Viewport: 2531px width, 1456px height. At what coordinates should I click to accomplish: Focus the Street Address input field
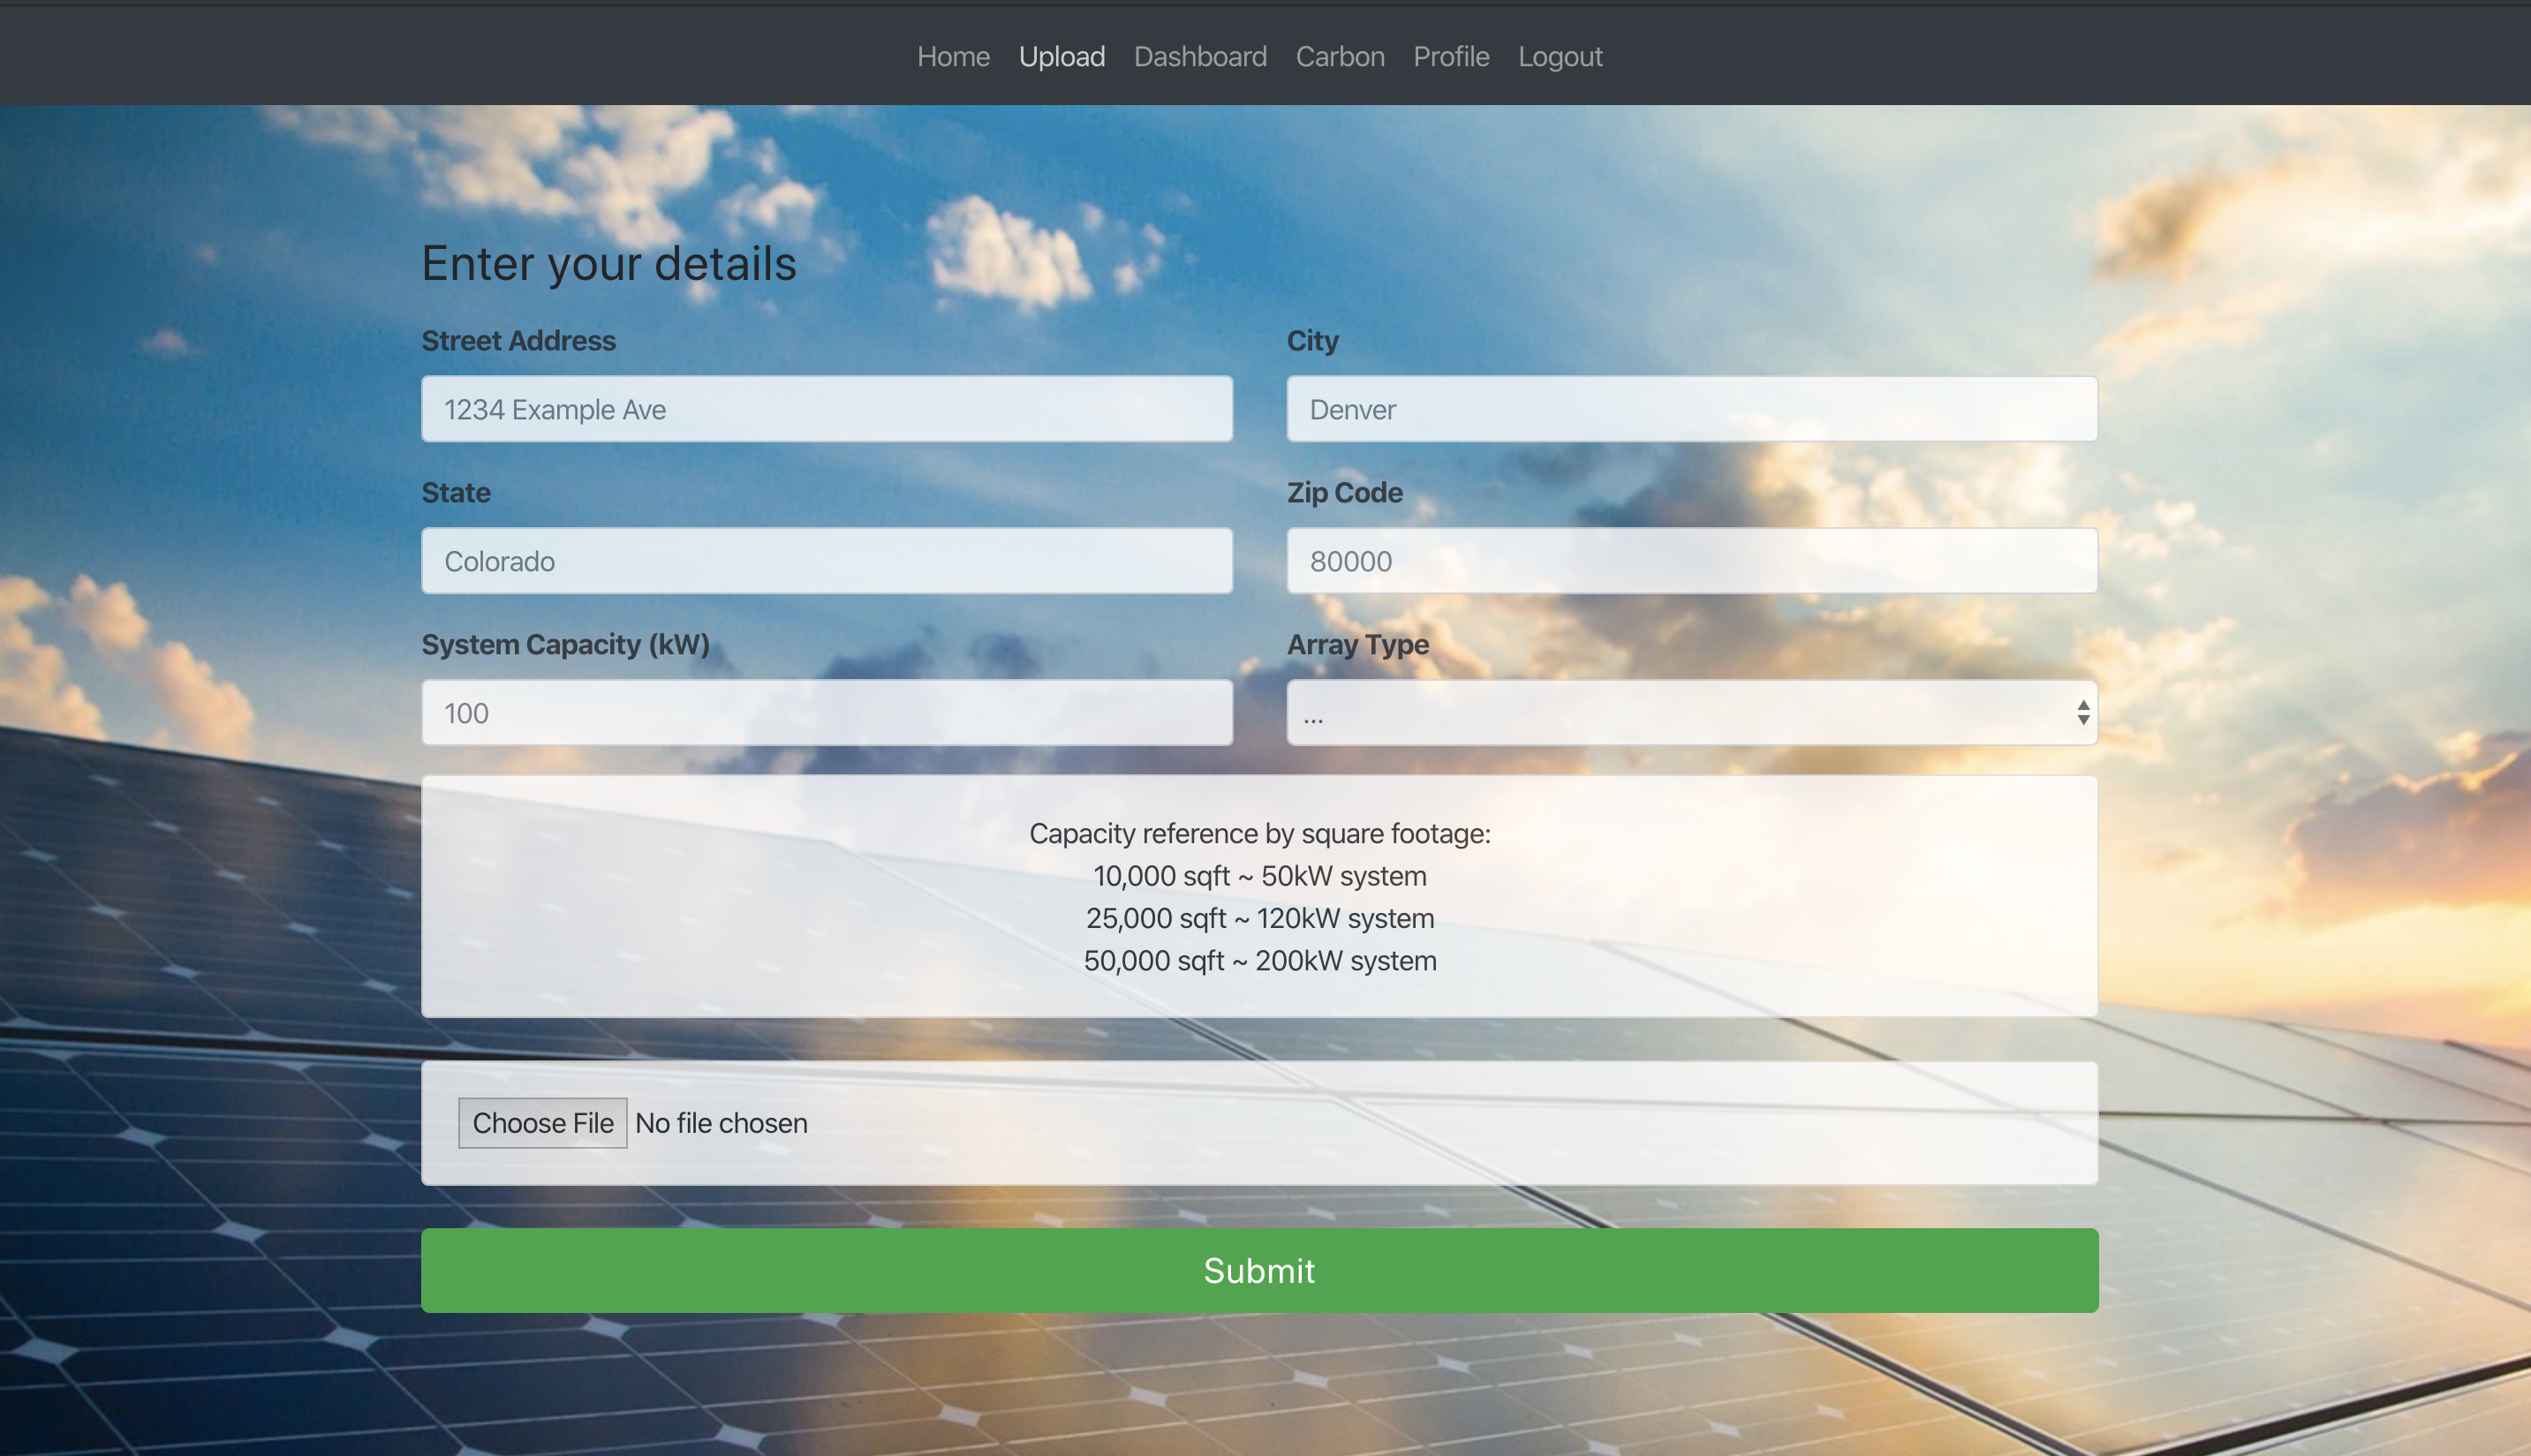coord(826,409)
